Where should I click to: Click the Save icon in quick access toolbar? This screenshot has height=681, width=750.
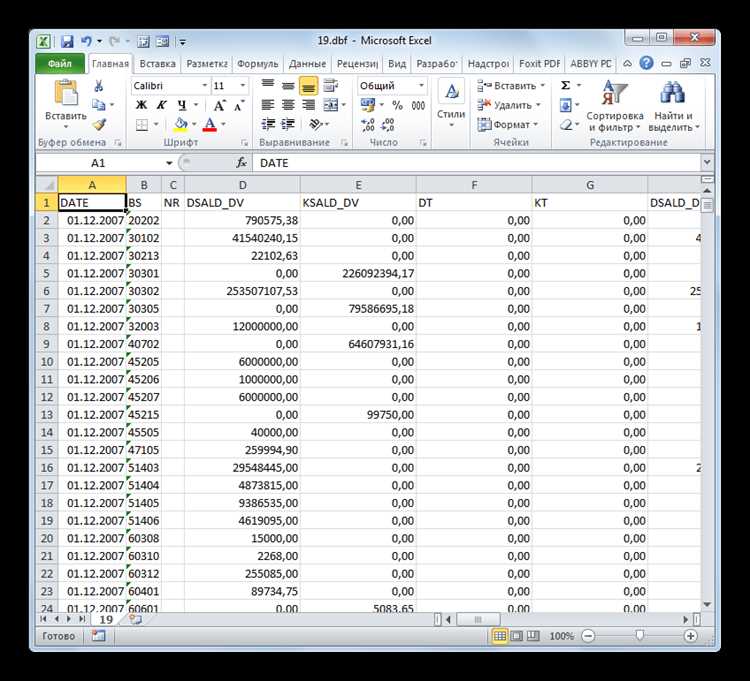point(66,42)
